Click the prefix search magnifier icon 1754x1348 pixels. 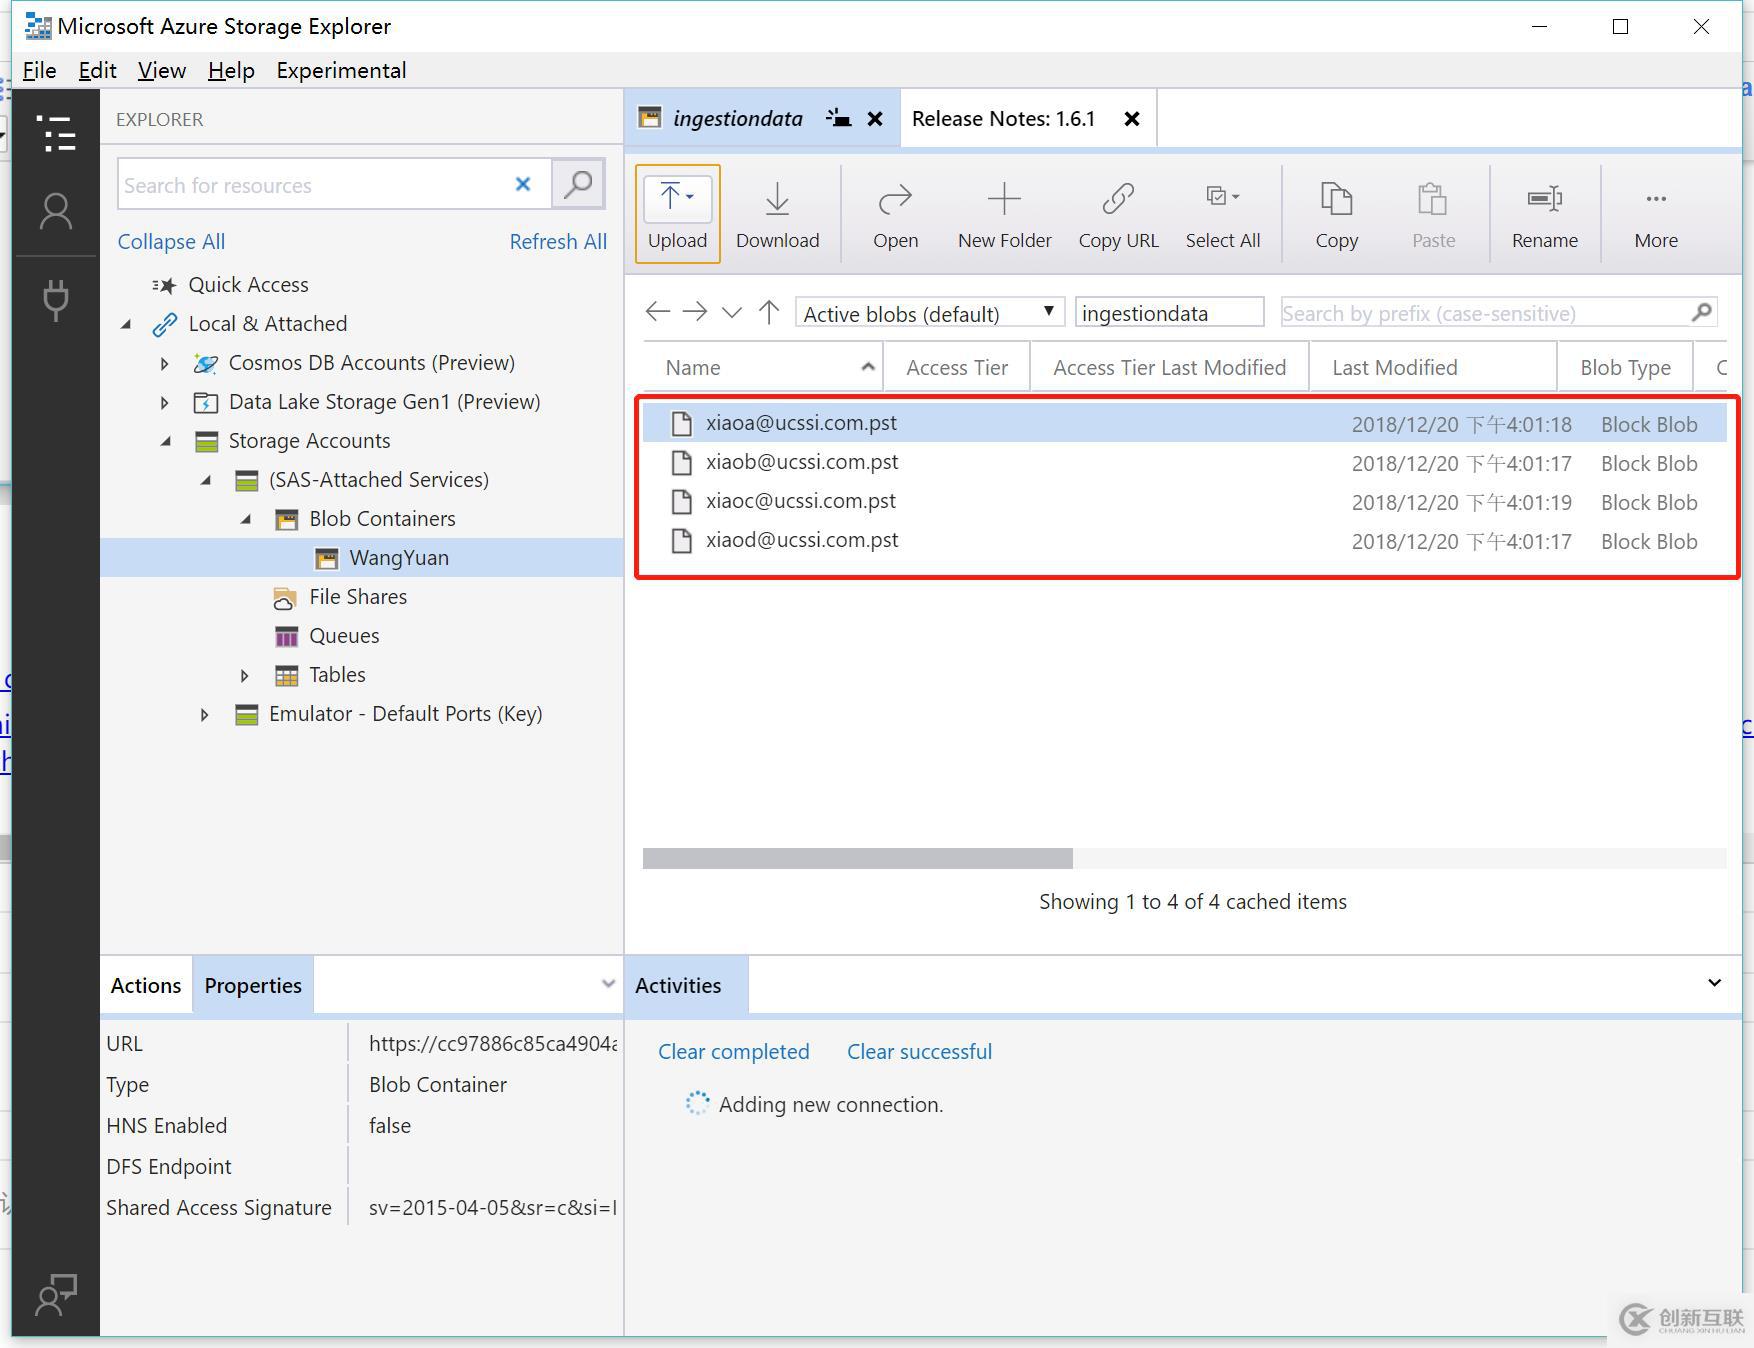point(1701,313)
